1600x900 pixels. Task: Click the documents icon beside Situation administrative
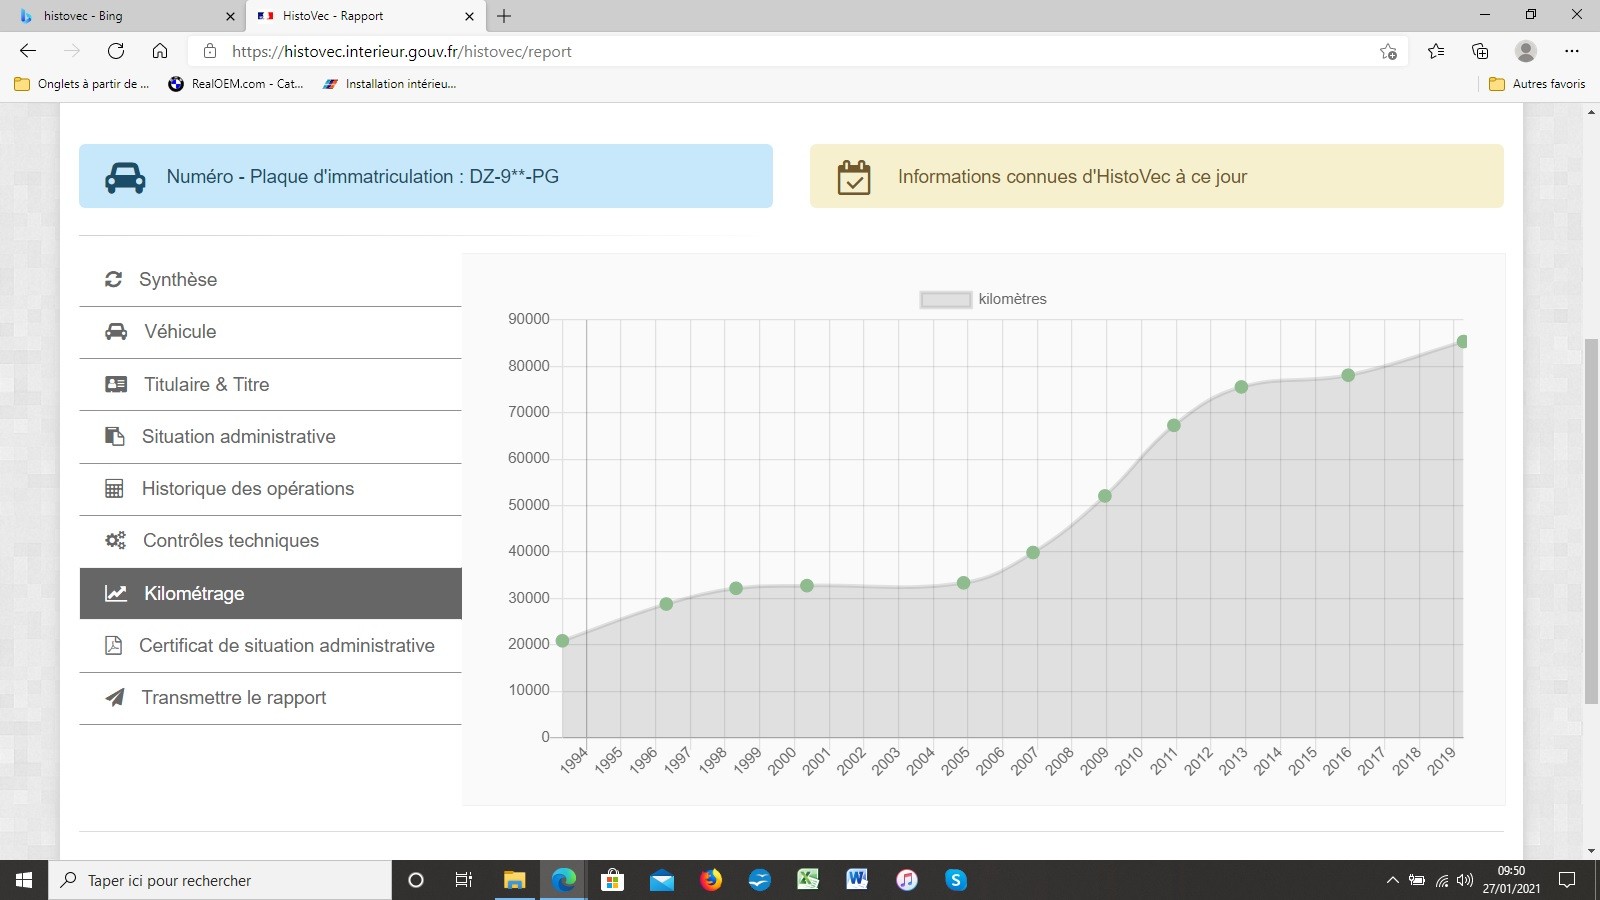(x=115, y=437)
